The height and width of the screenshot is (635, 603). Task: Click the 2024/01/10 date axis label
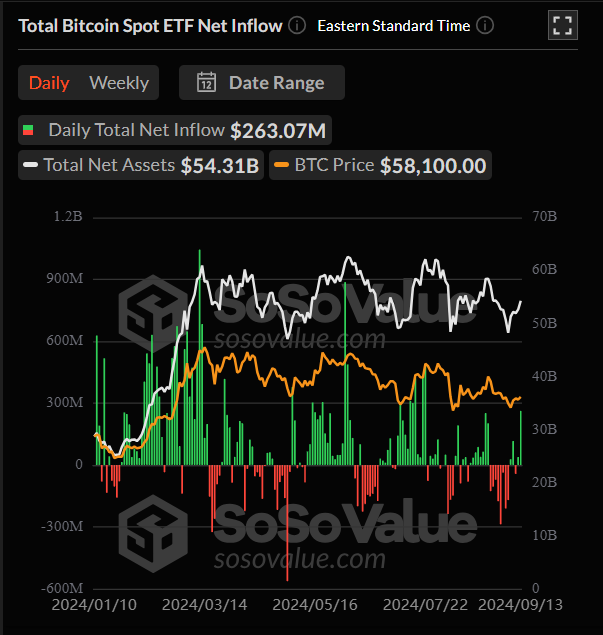[x=94, y=605]
